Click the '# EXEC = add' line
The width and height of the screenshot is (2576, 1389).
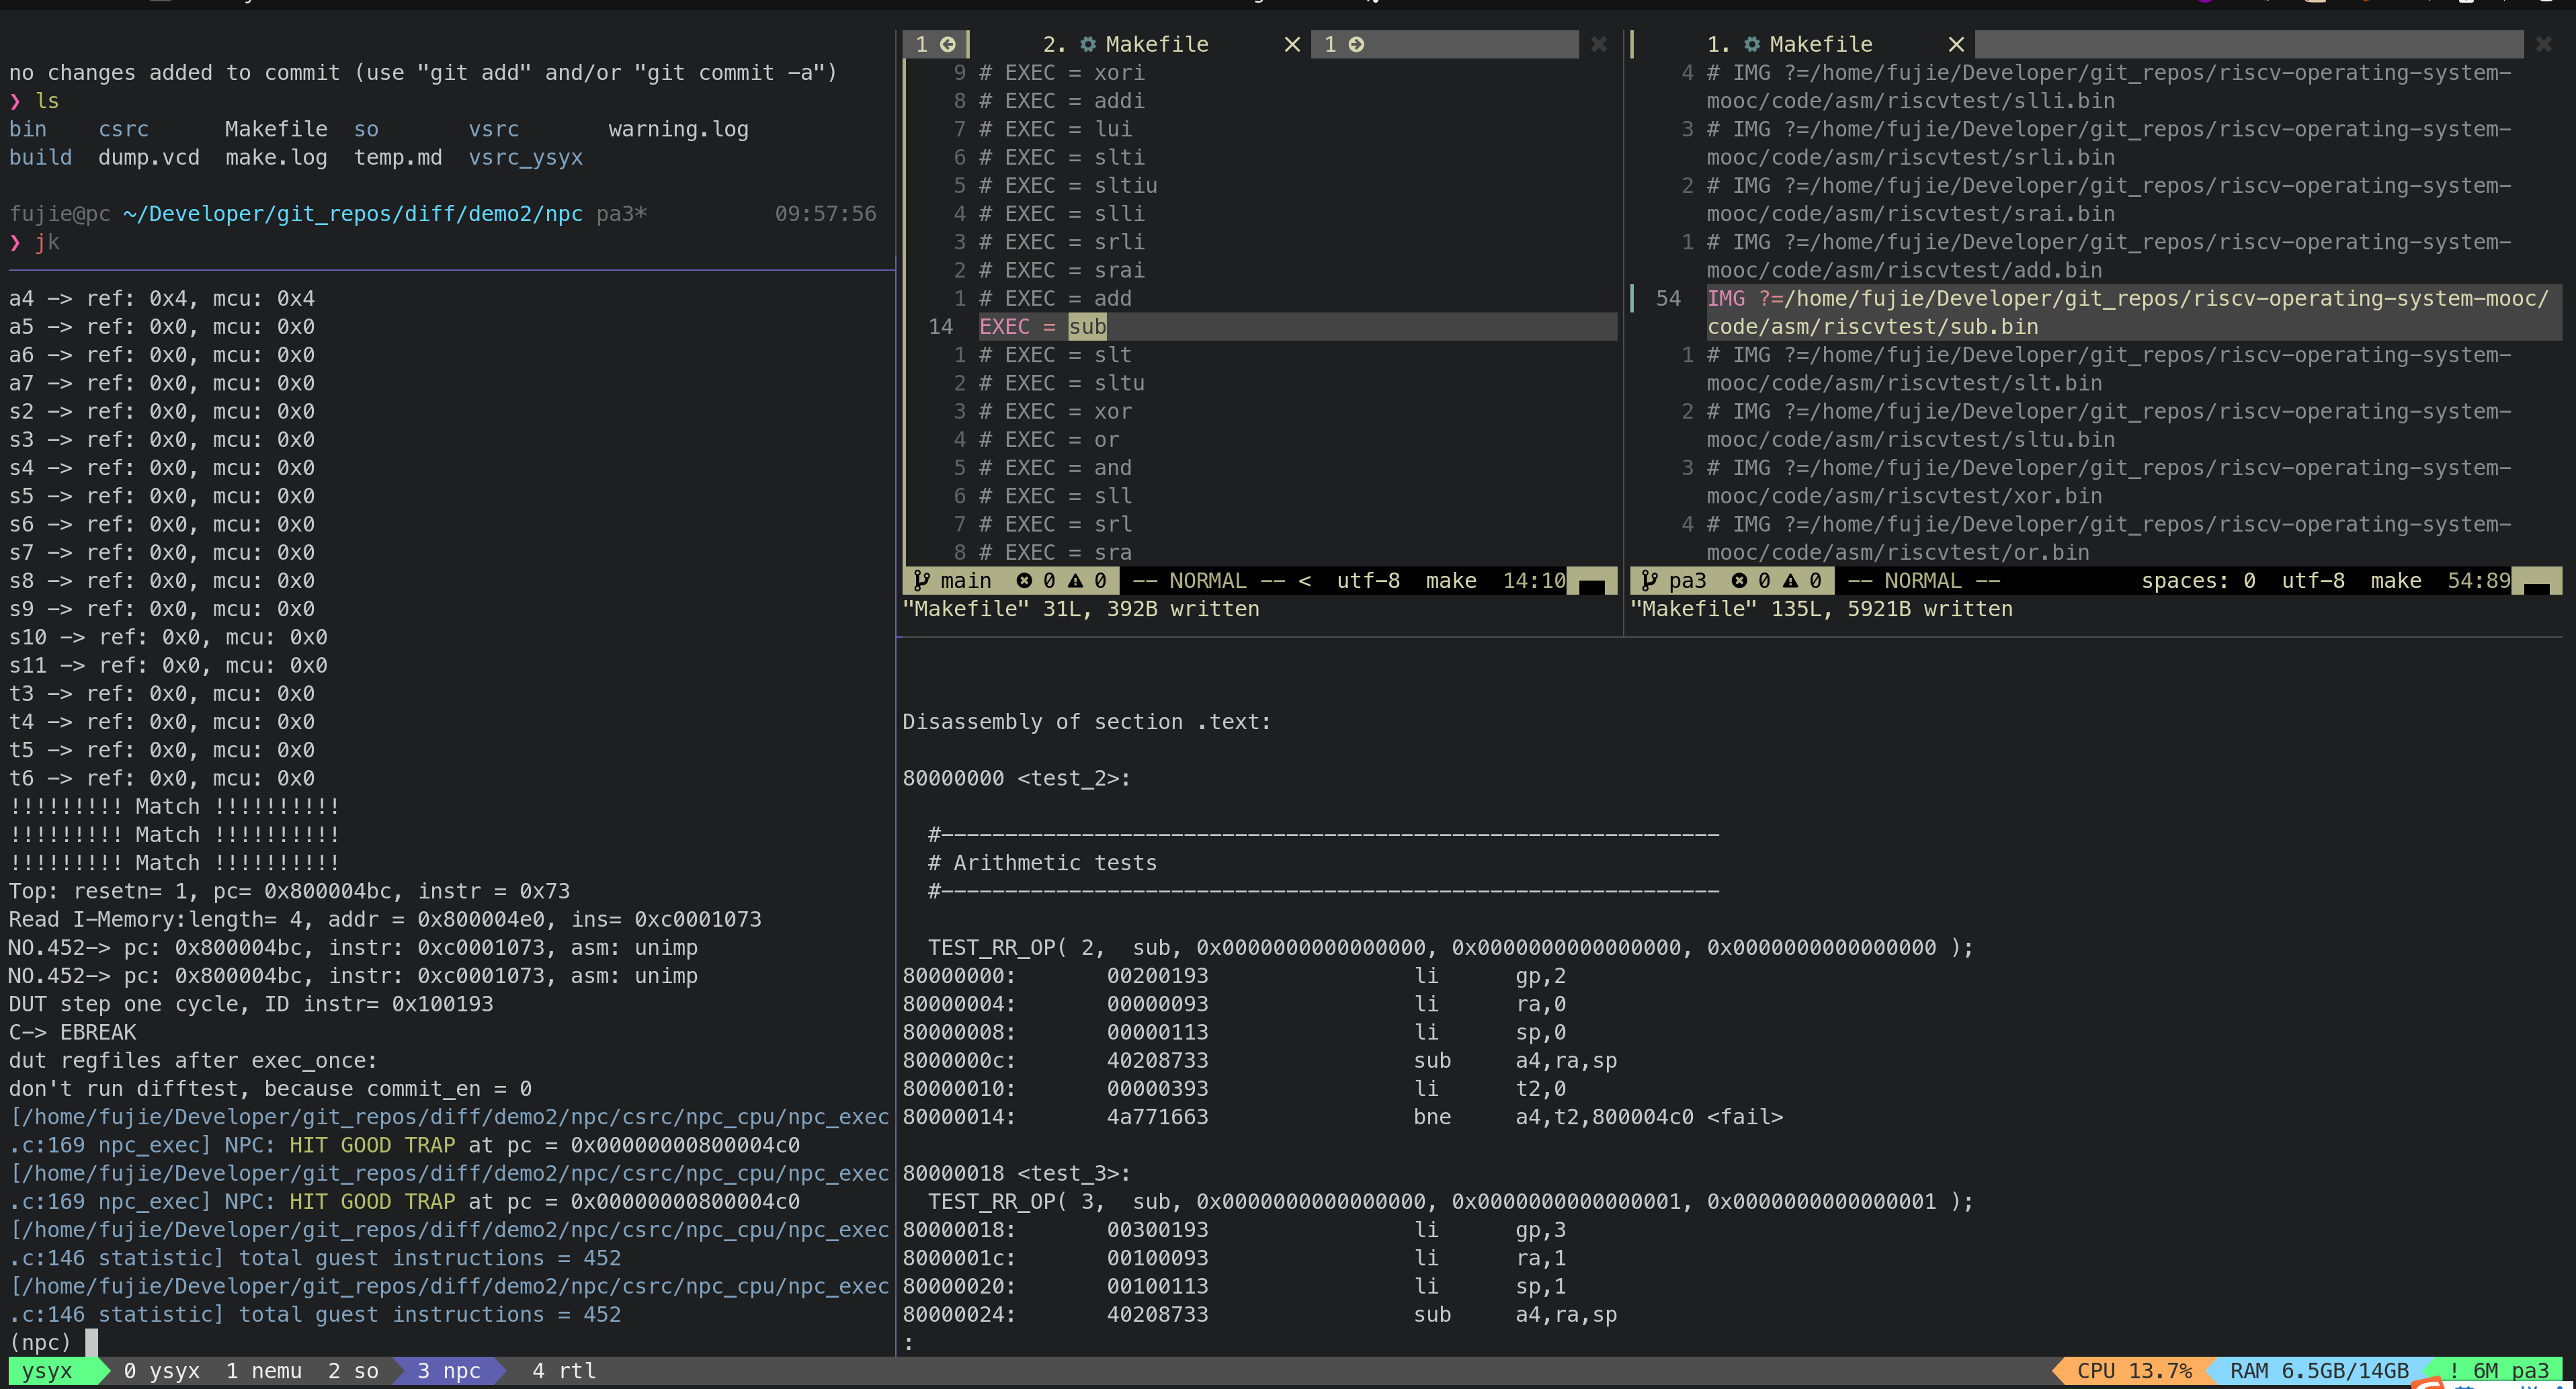[1055, 298]
